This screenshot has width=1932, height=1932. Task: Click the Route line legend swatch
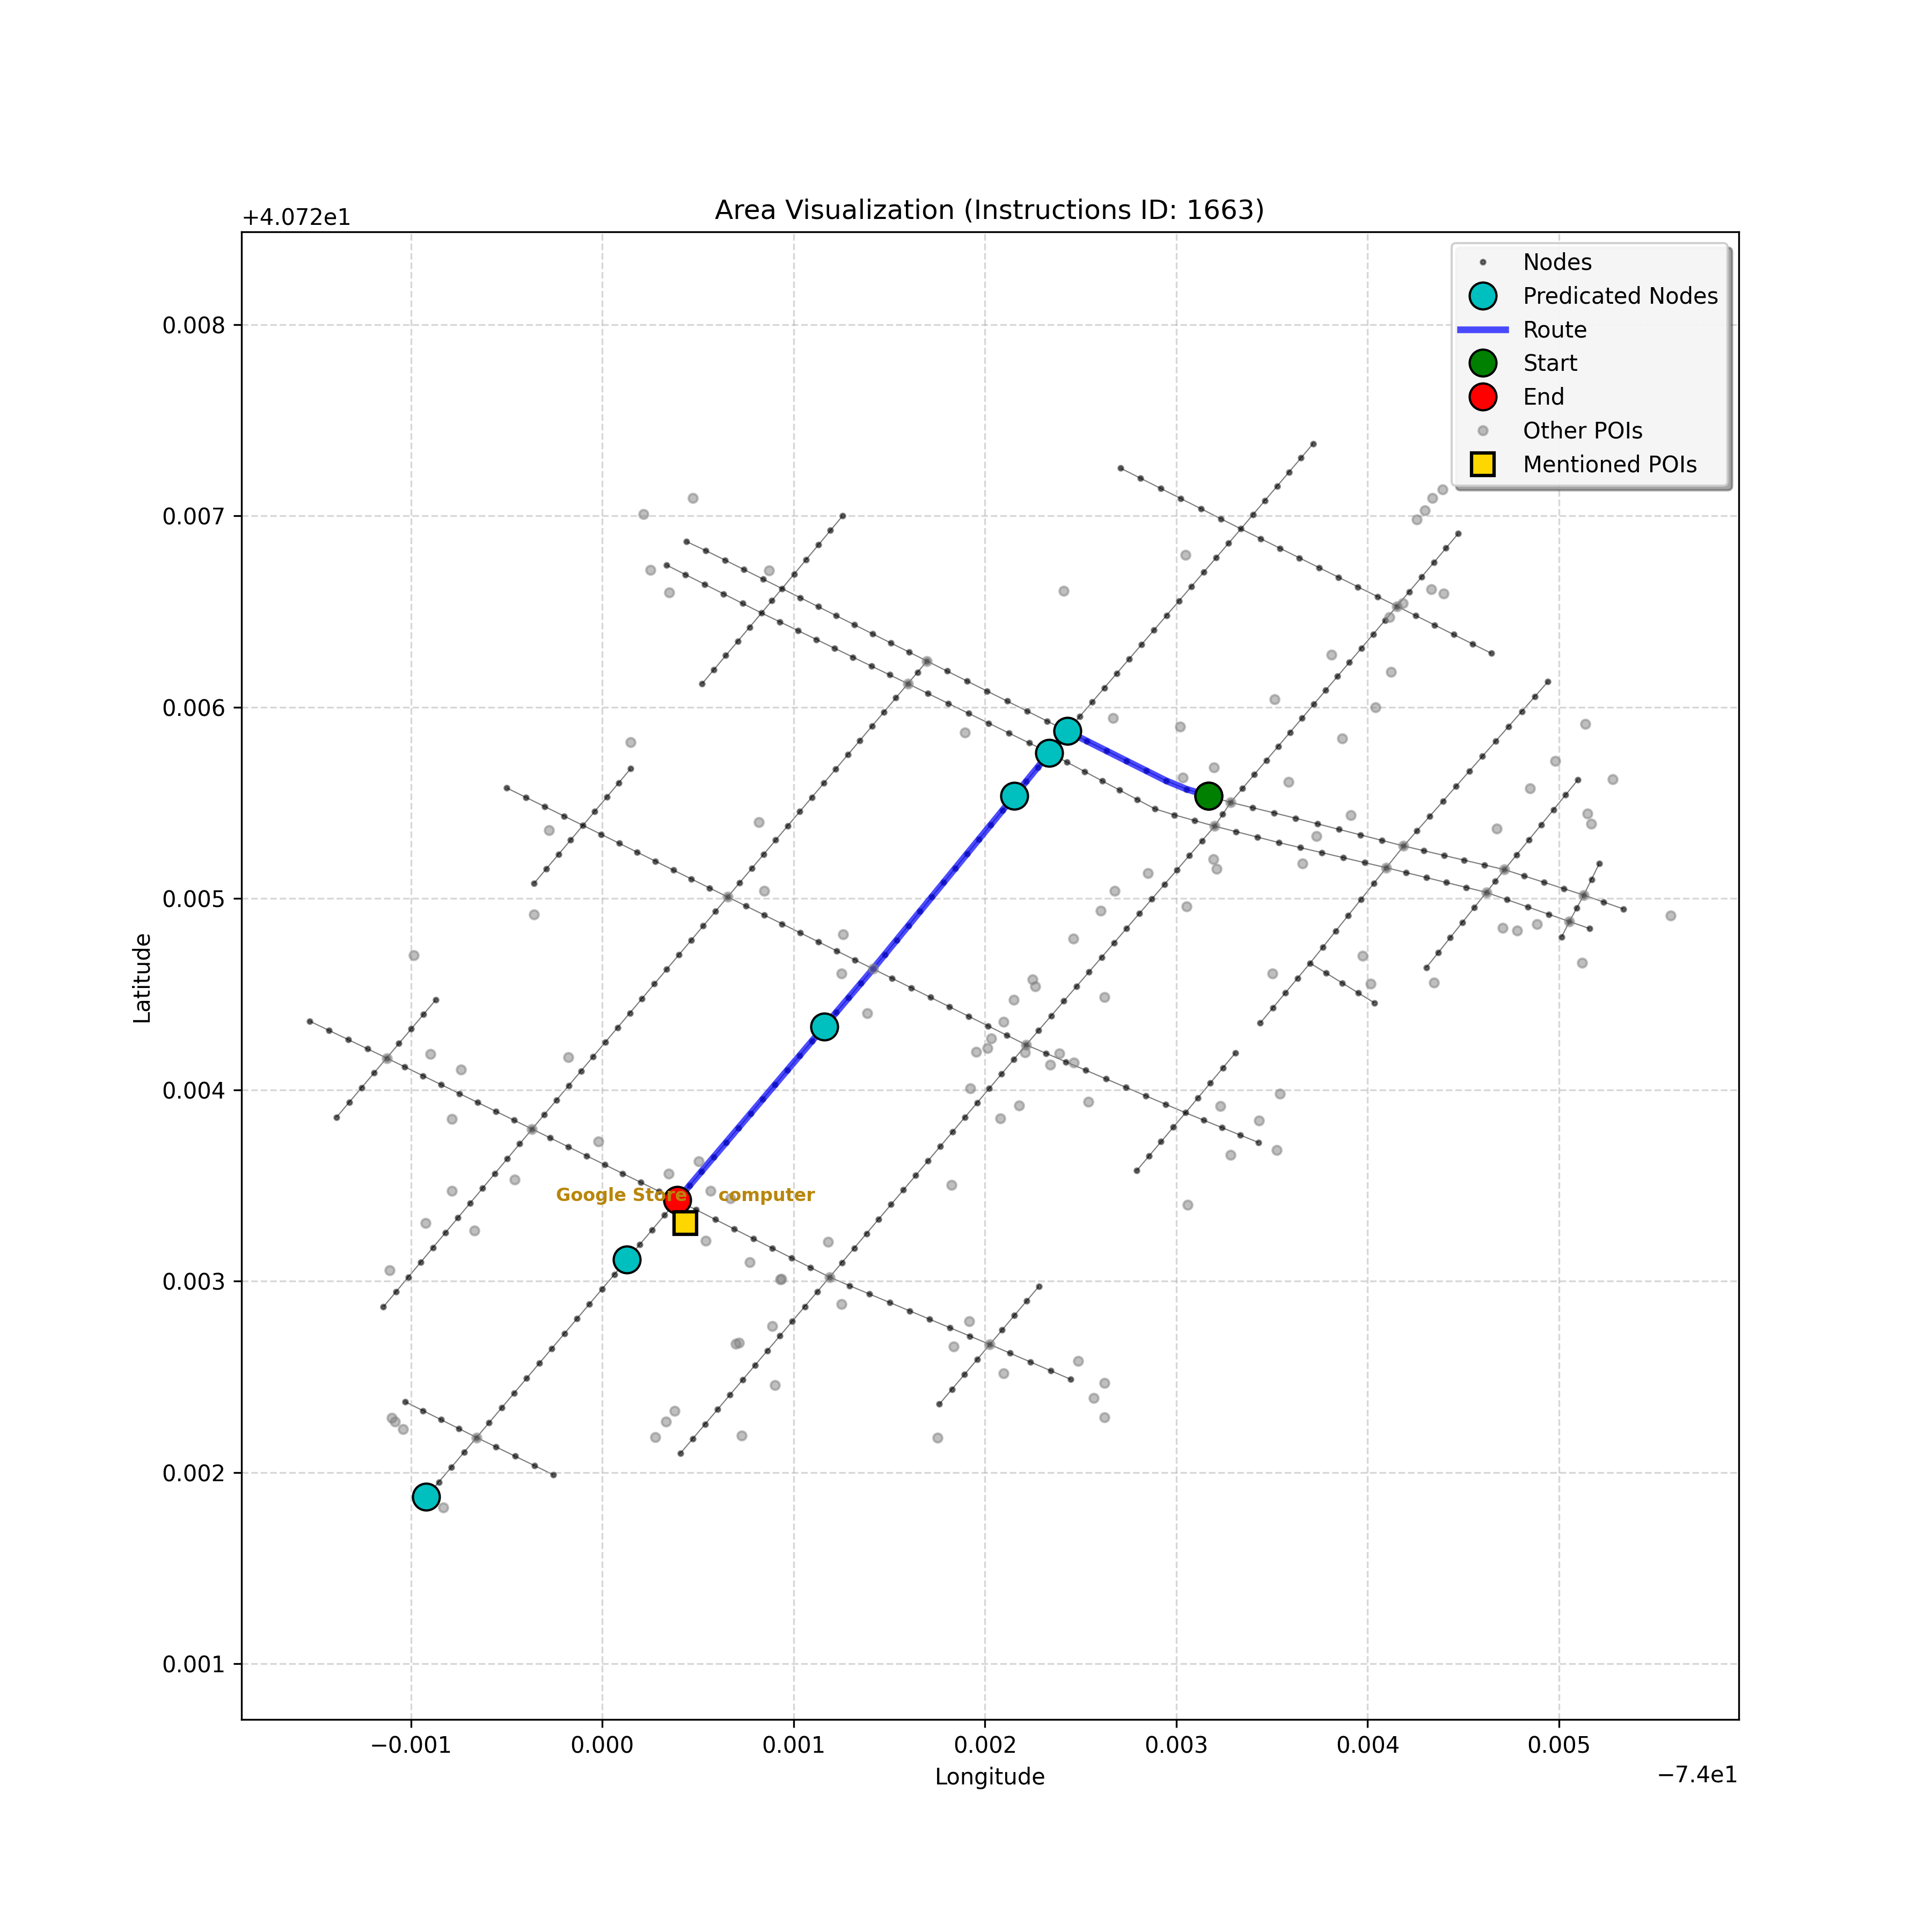[1482, 330]
